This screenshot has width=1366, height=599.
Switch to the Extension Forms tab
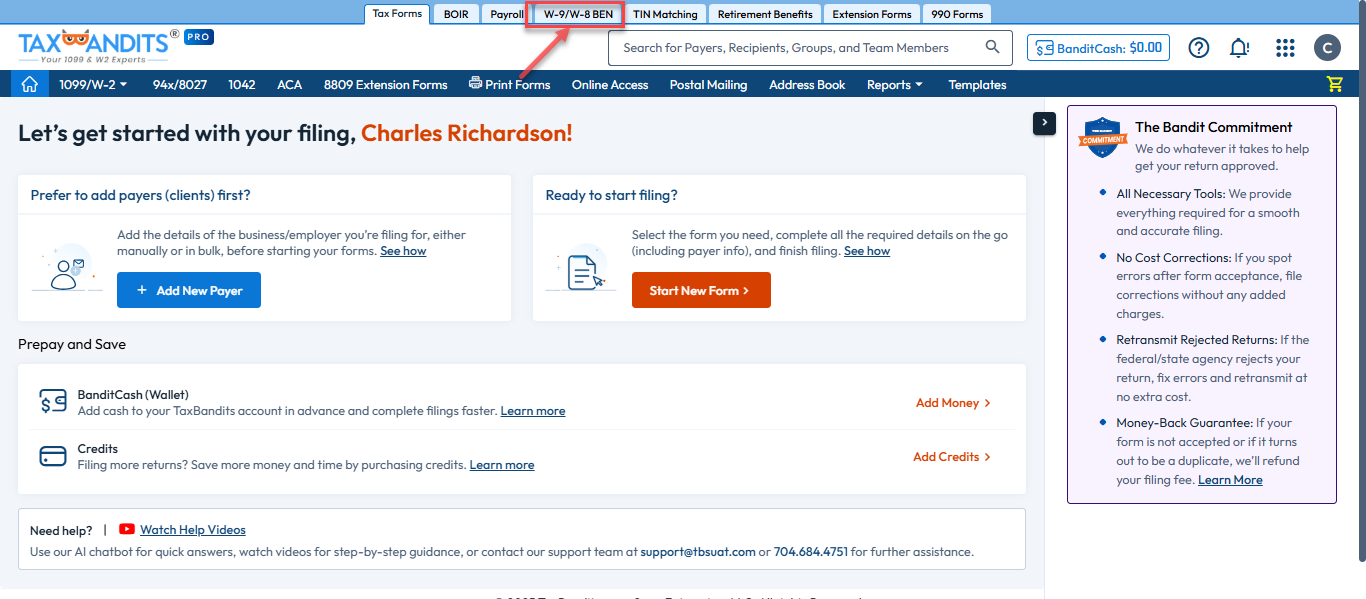[x=872, y=14]
